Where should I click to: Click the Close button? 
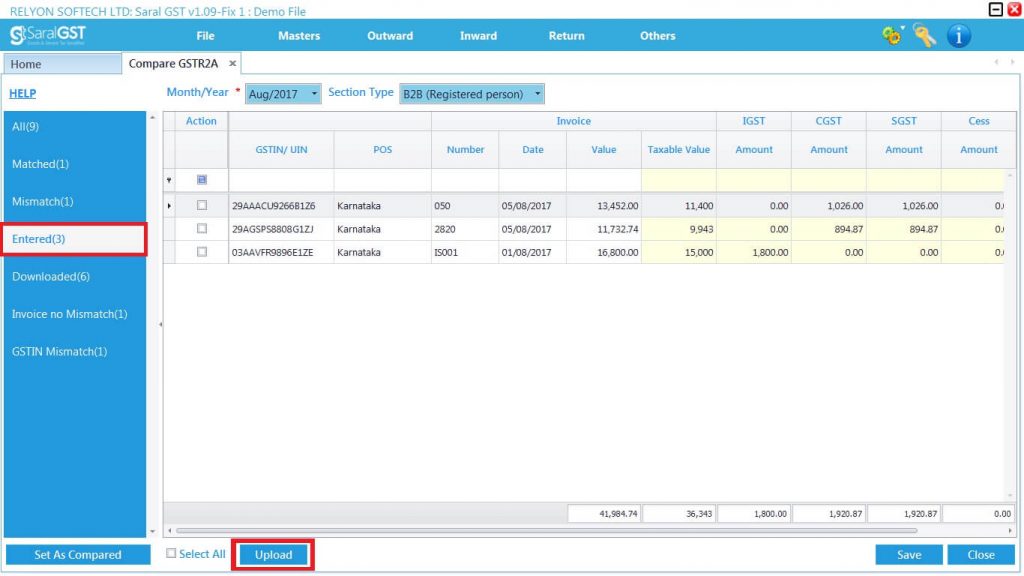pyautogui.click(x=981, y=554)
